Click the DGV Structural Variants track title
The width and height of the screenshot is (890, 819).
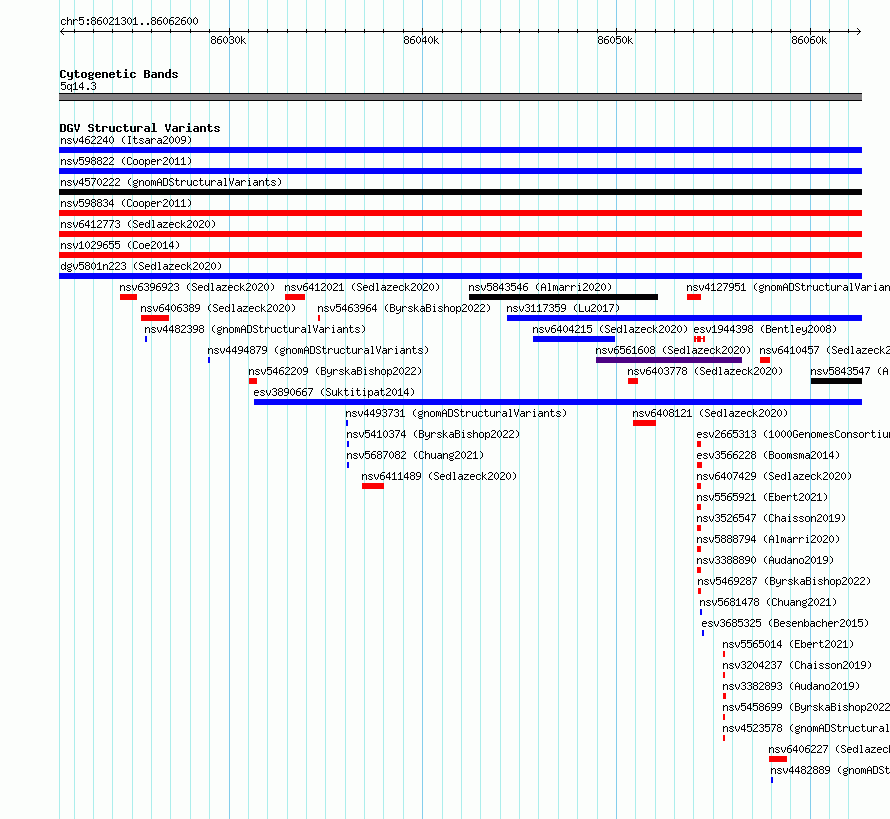pos(140,128)
